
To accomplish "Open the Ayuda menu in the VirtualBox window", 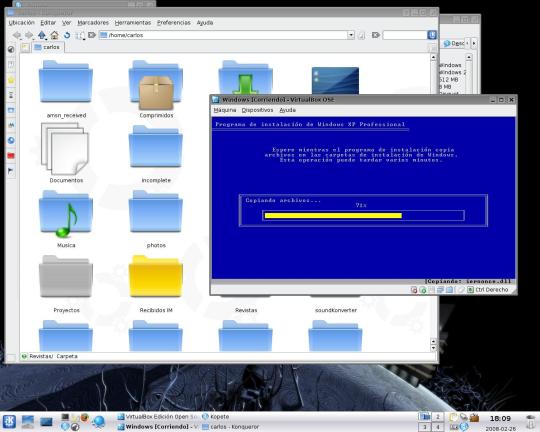I will [288, 110].
